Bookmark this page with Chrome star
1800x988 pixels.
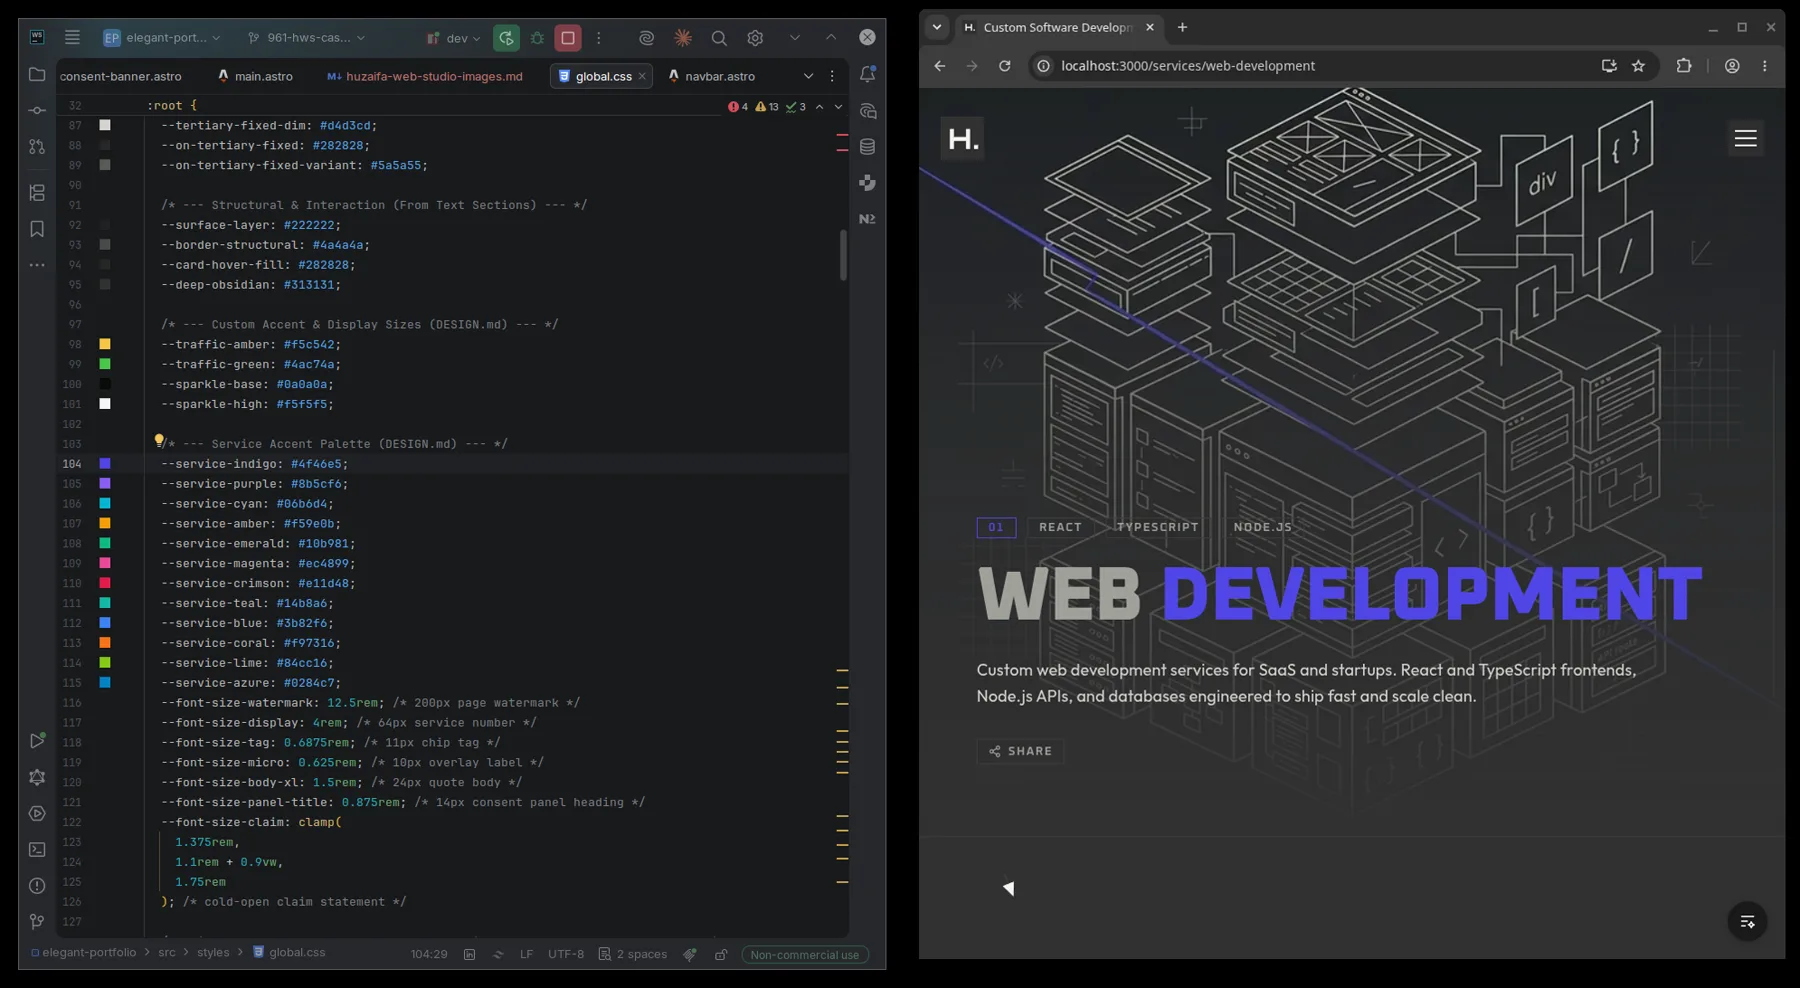[1638, 66]
